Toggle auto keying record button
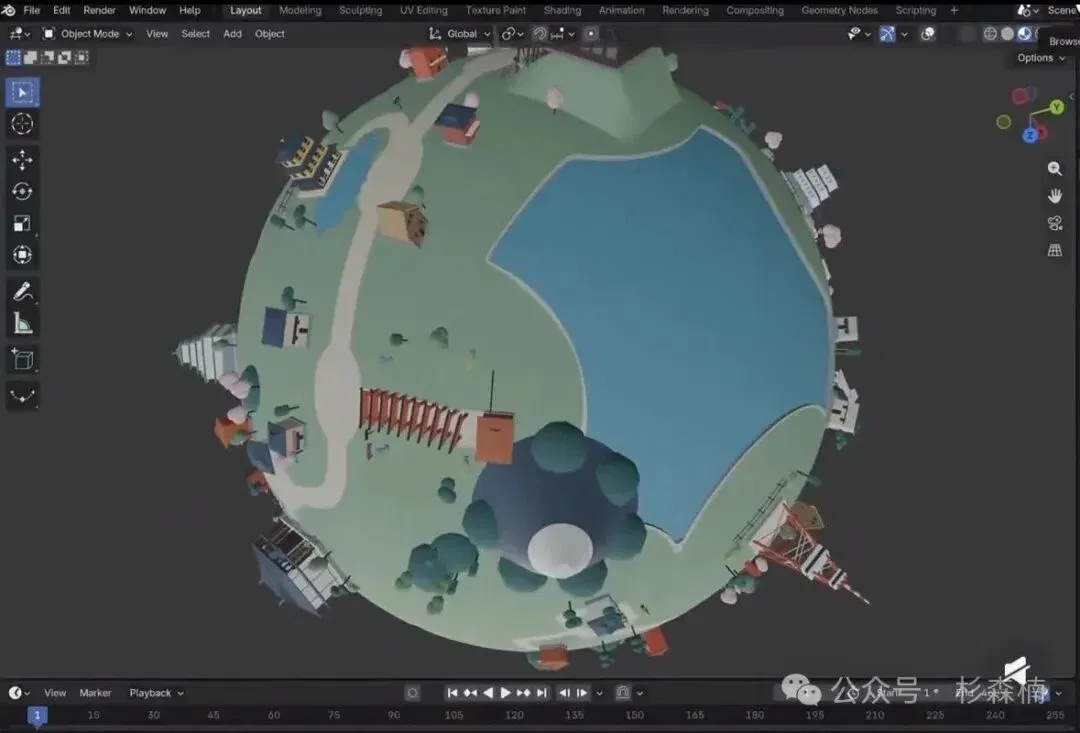This screenshot has width=1080, height=733. click(412, 693)
